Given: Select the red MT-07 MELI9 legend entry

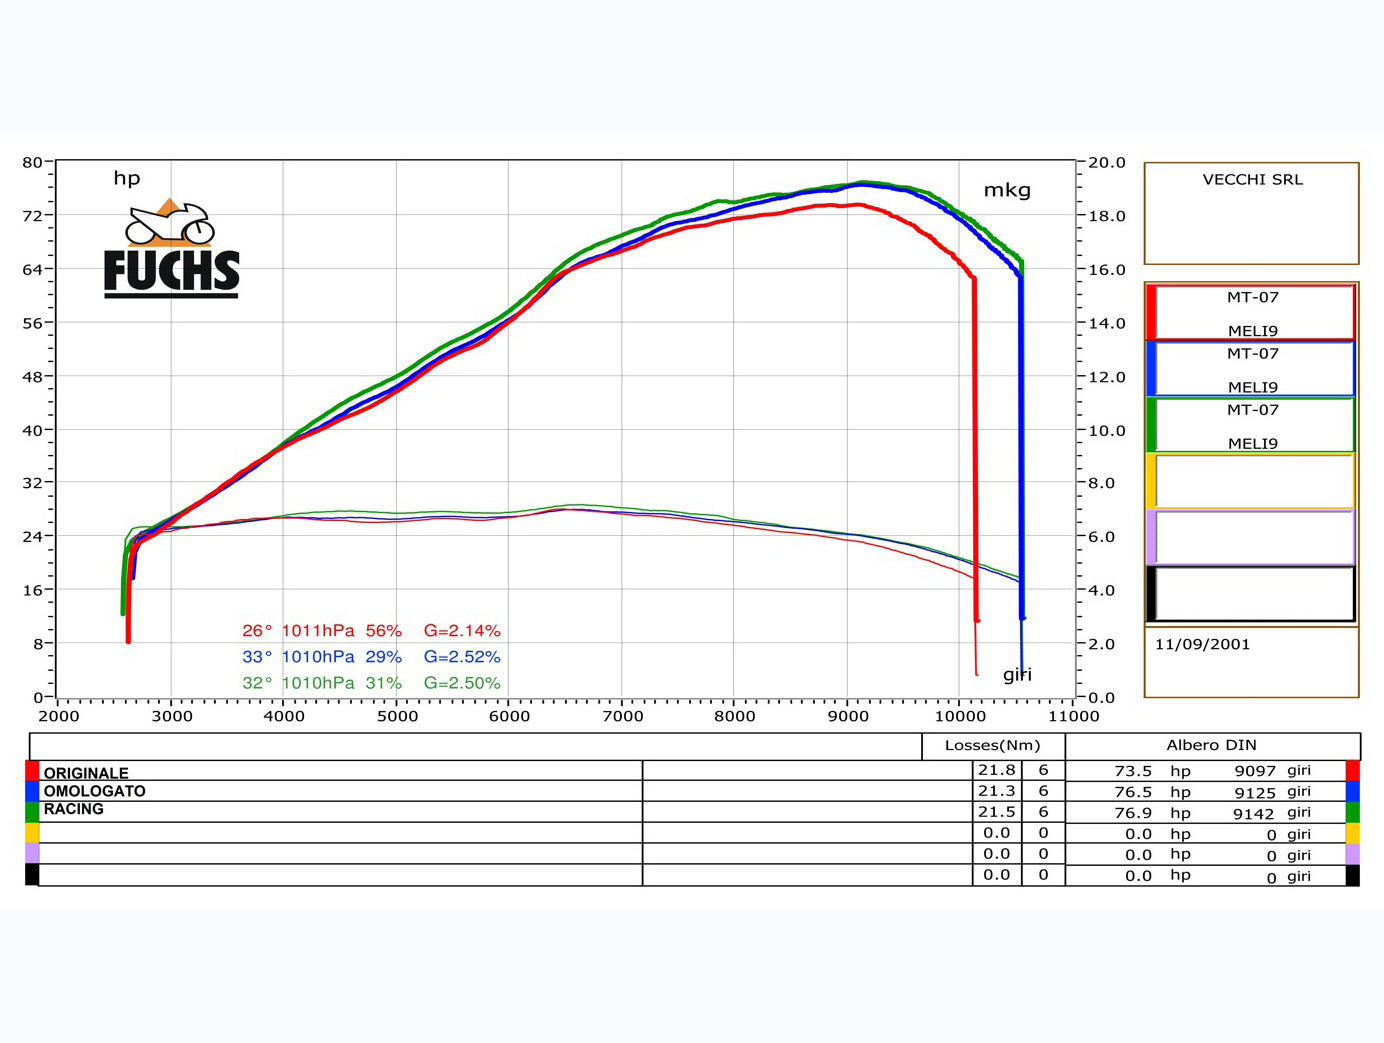Looking at the screenshot, I should 1252,313.
